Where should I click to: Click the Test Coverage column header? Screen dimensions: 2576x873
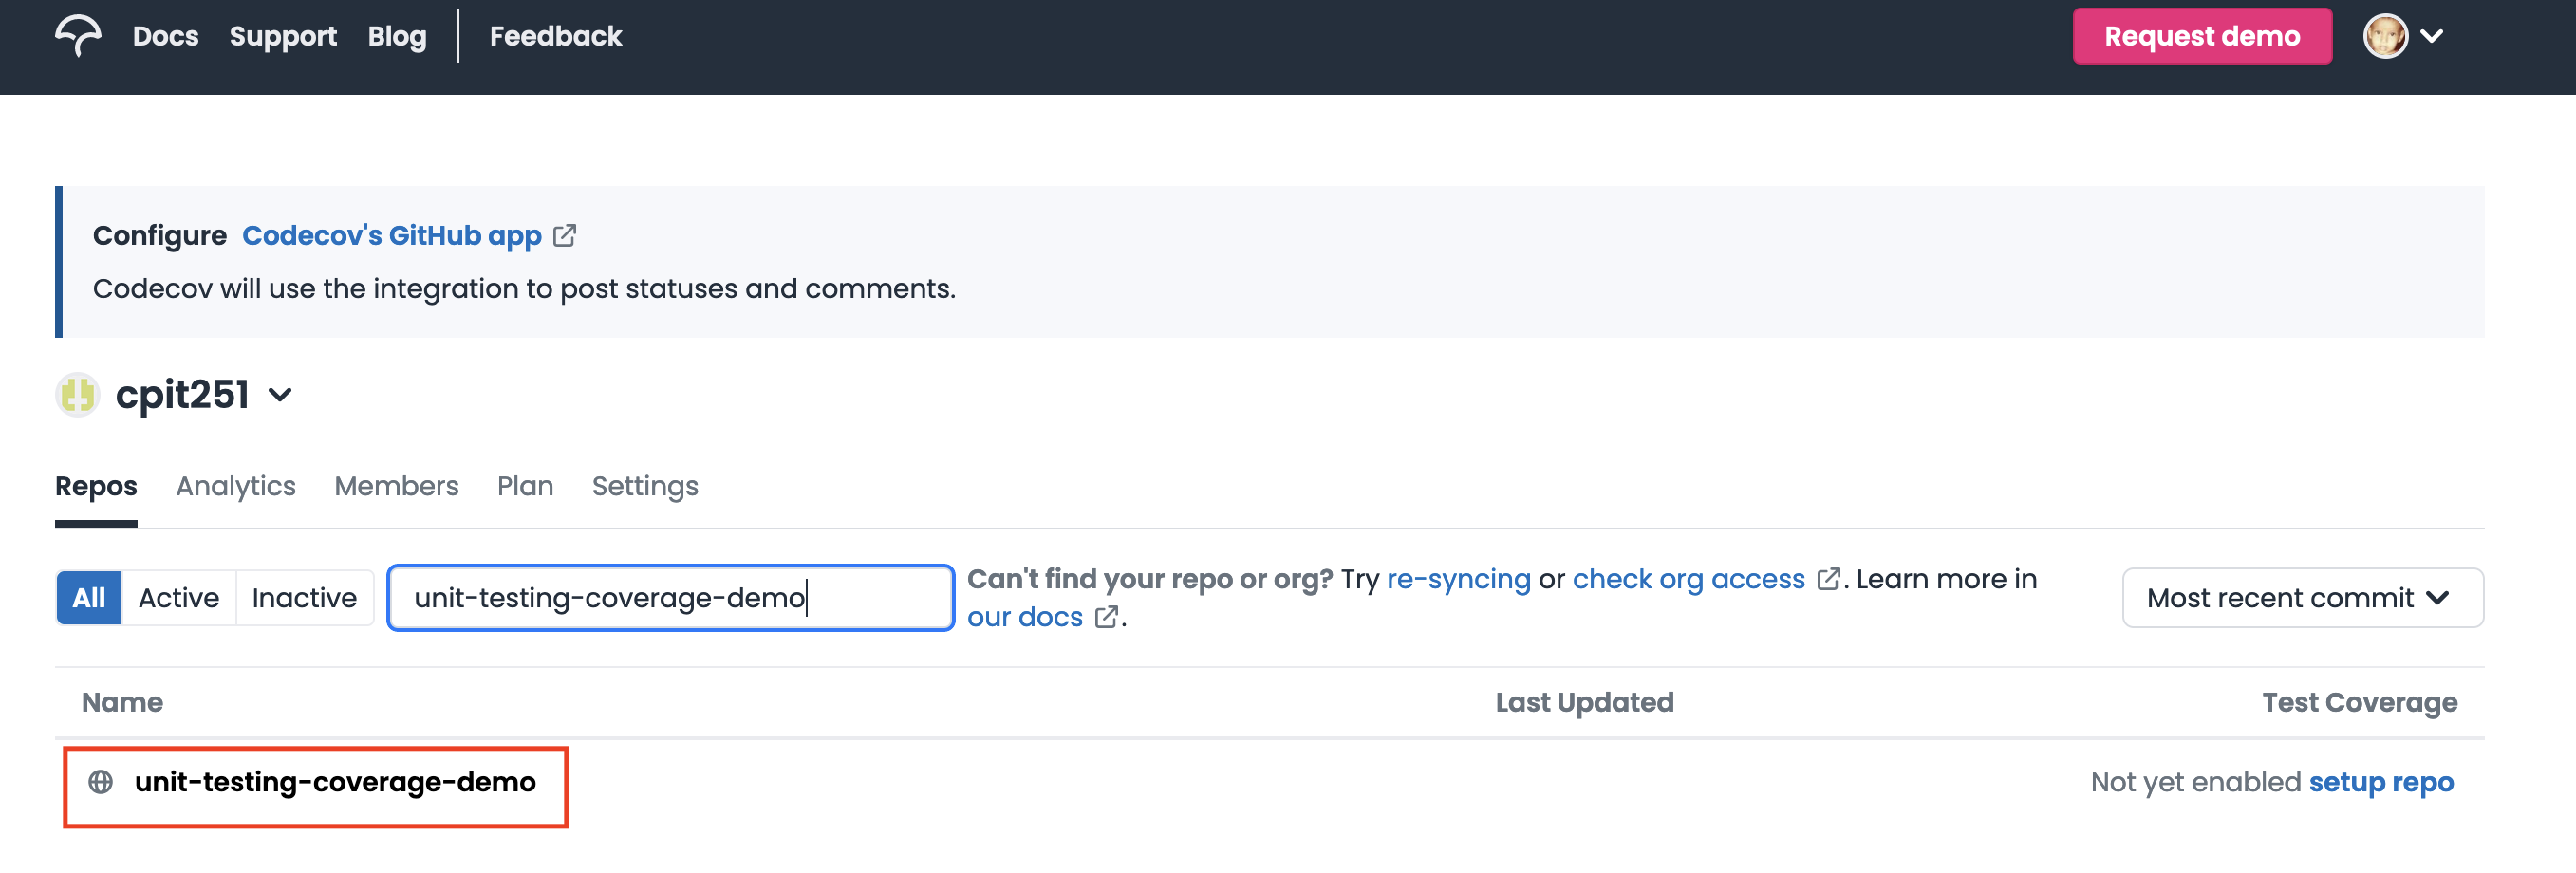(x=2360, y=702)
